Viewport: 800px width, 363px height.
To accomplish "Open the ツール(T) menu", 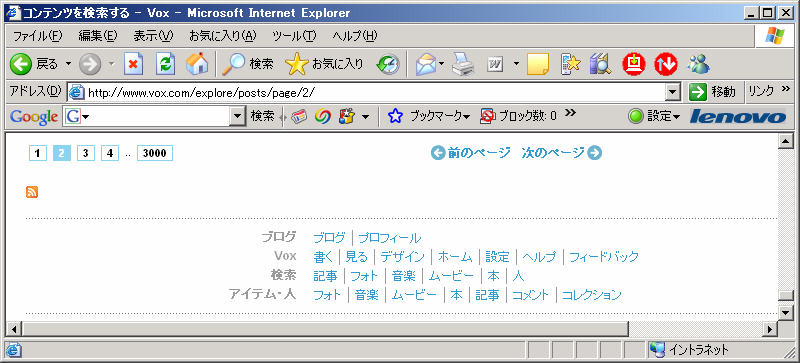I will click(294, 36).
